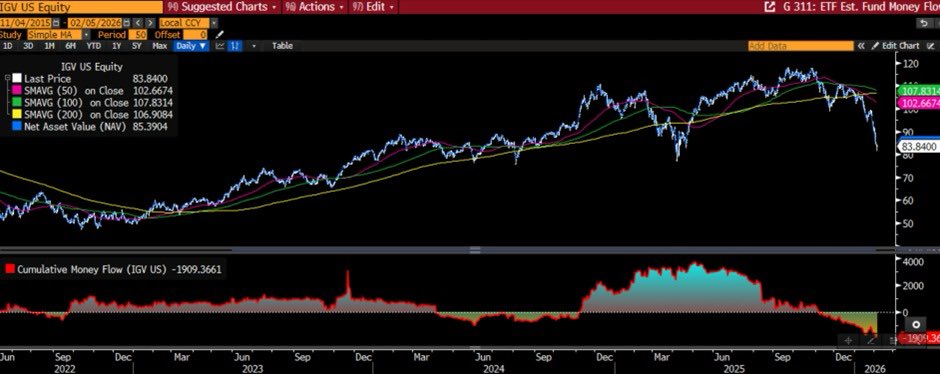This screenshot has width=940, height=374.
Task: Click the 83.8400 last price axis tag
Action: point(918,146)
